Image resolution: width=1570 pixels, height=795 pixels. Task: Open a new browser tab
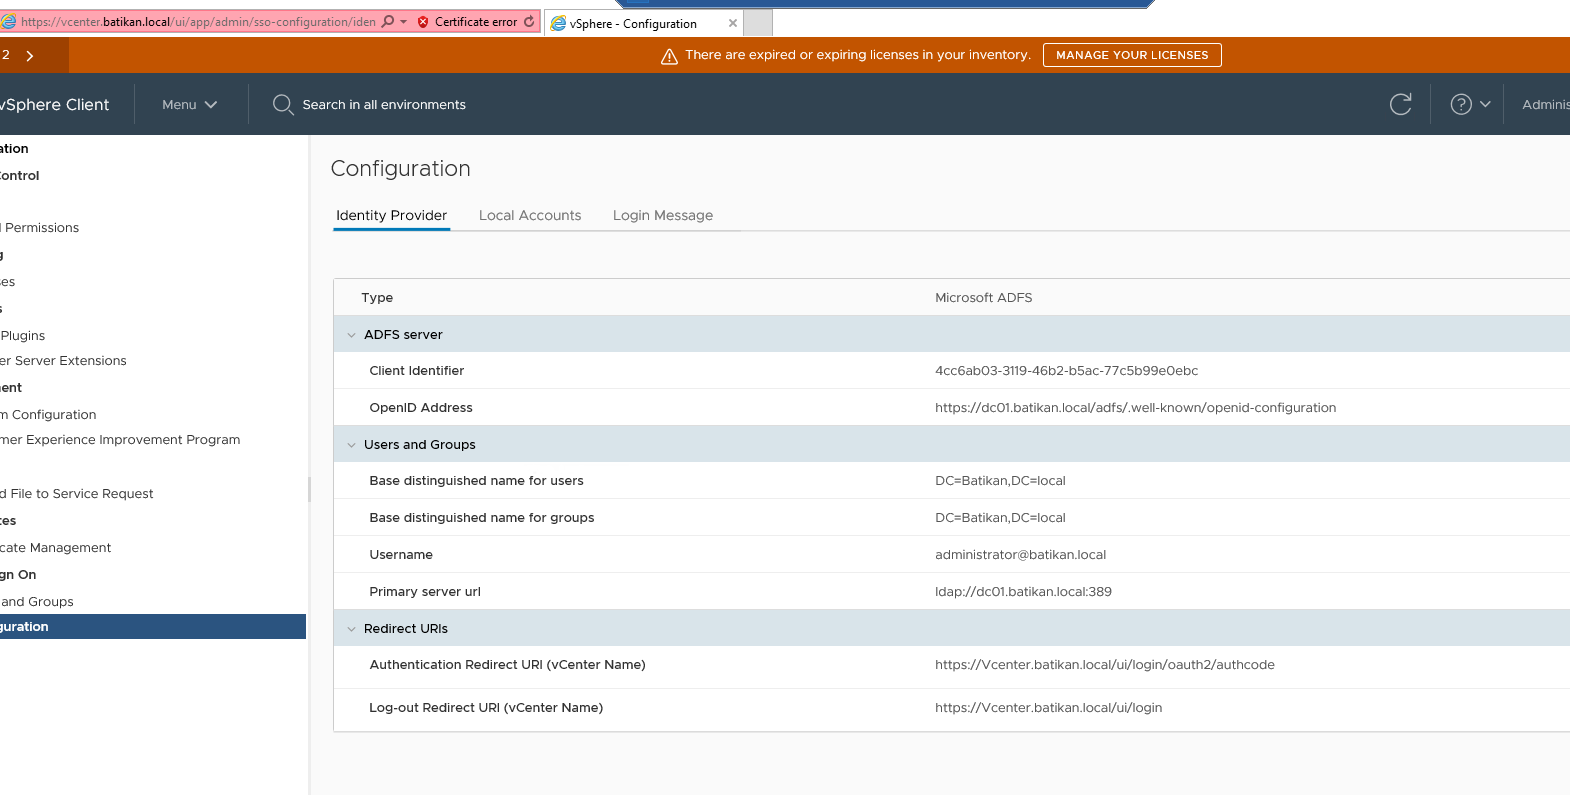[759, 22]
